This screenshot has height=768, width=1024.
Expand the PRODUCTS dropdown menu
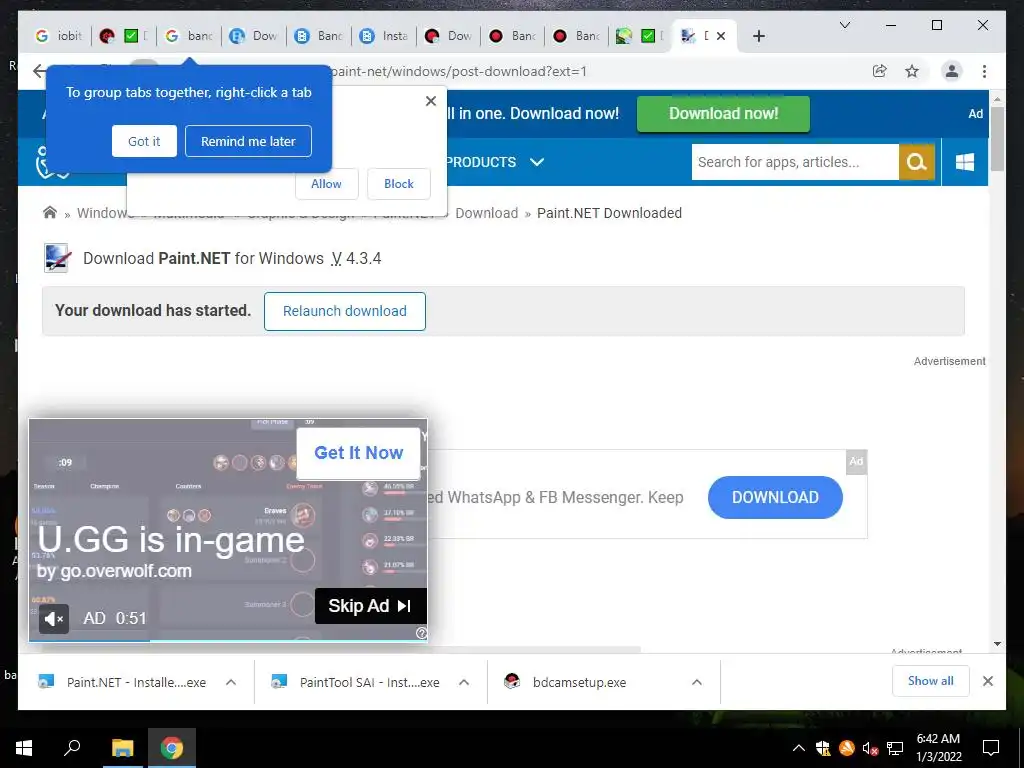click(x=494, y=162)
